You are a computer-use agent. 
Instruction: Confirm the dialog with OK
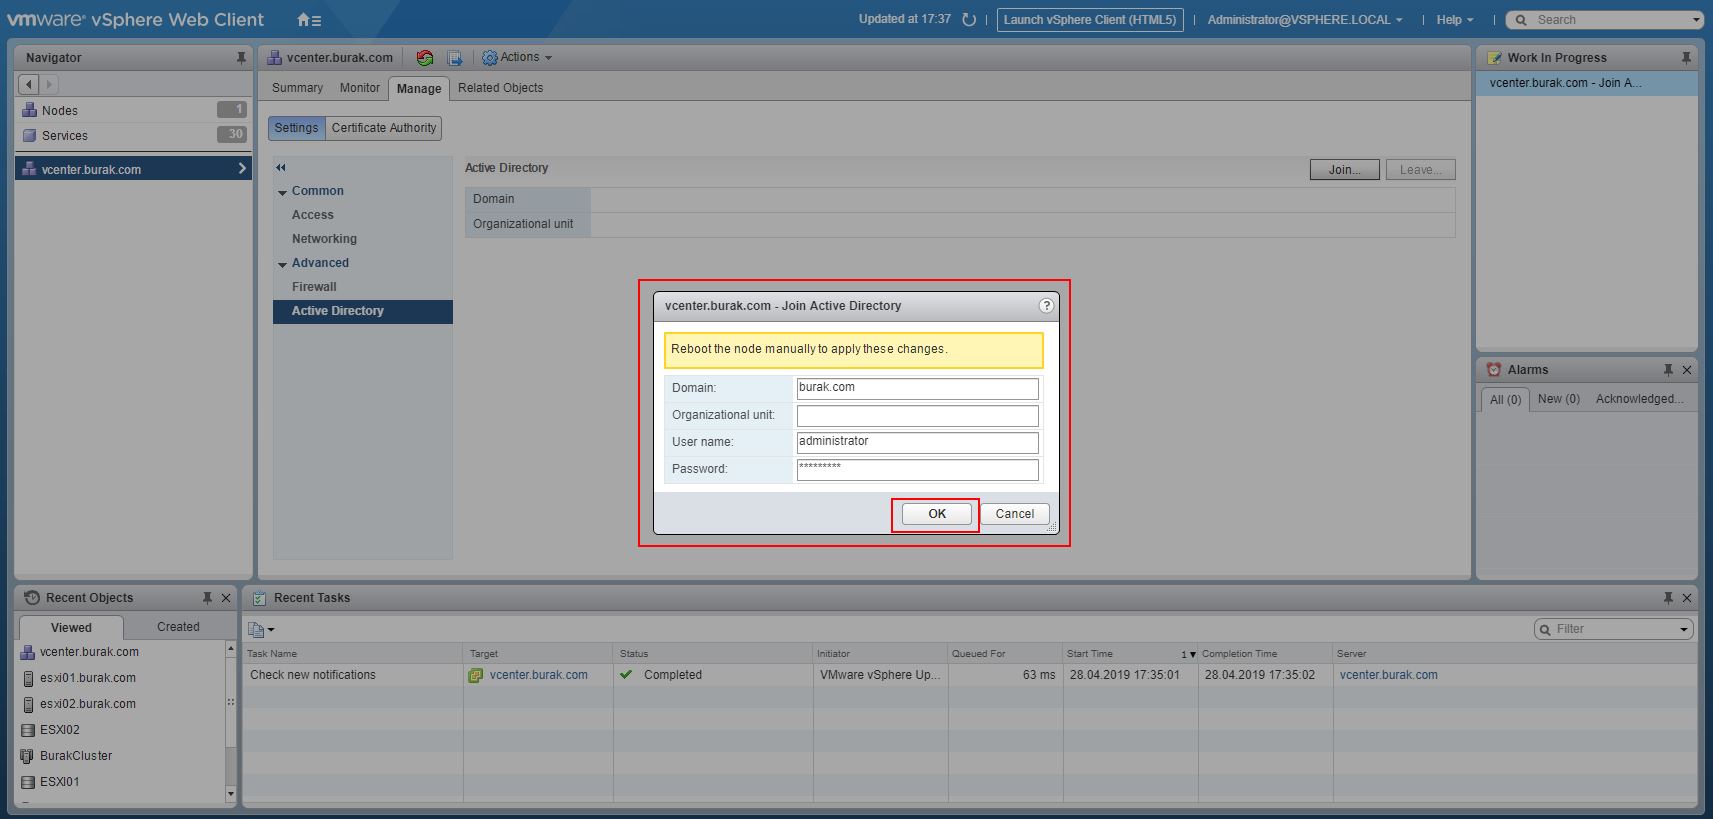tap(936, 514)
